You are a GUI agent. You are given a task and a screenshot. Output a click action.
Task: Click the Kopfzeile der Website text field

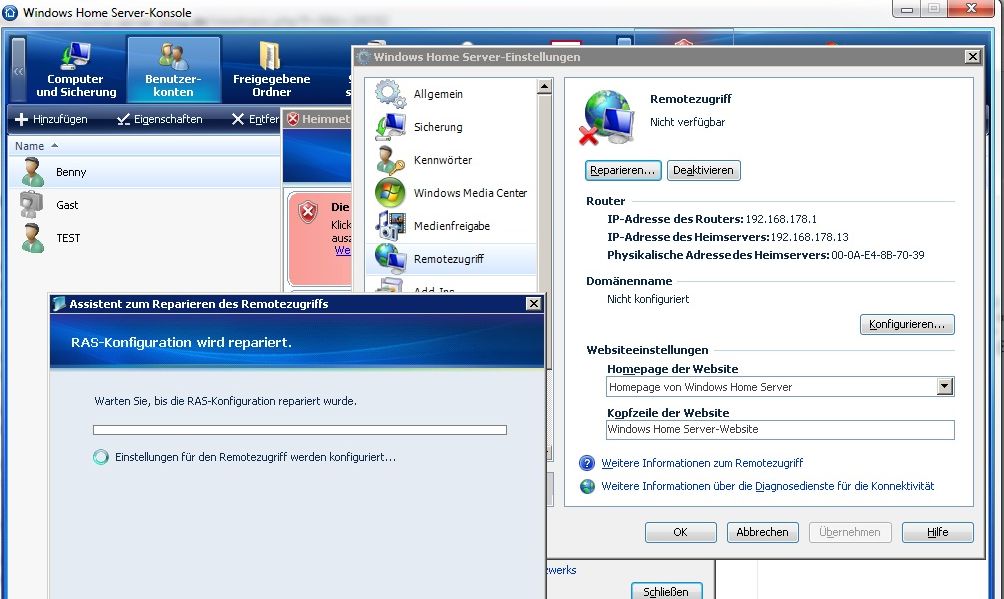pyautogui.click(x=780, y=429)
